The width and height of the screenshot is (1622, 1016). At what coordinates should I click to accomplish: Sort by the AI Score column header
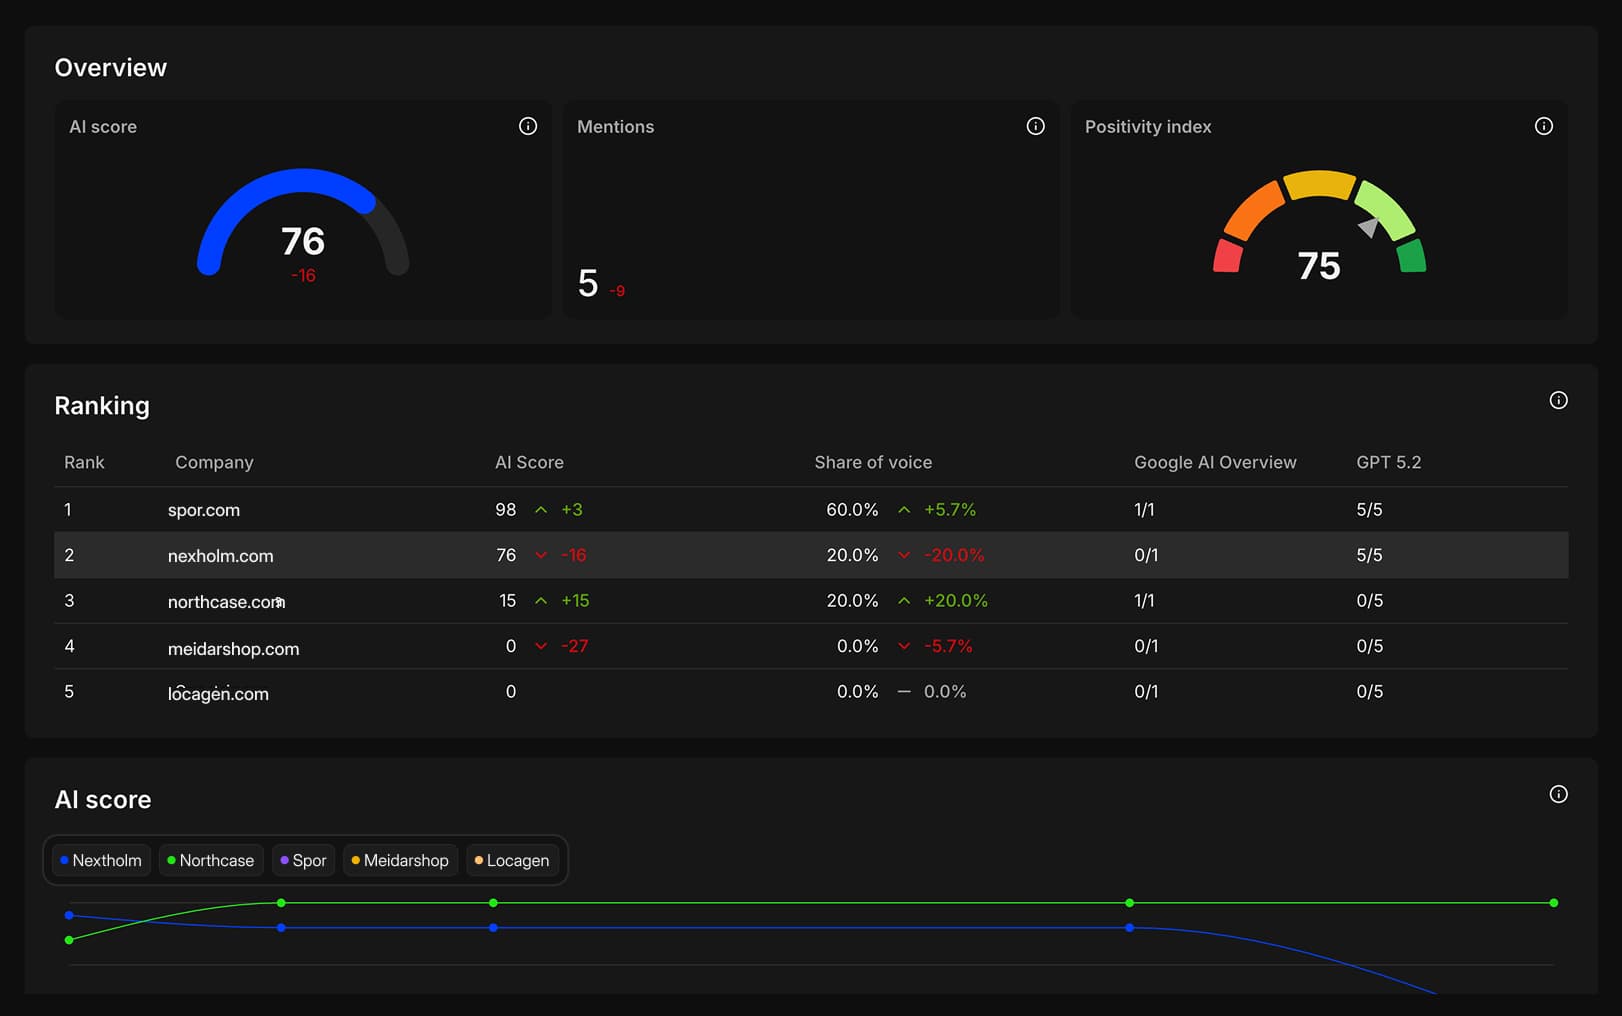[529, 462]
